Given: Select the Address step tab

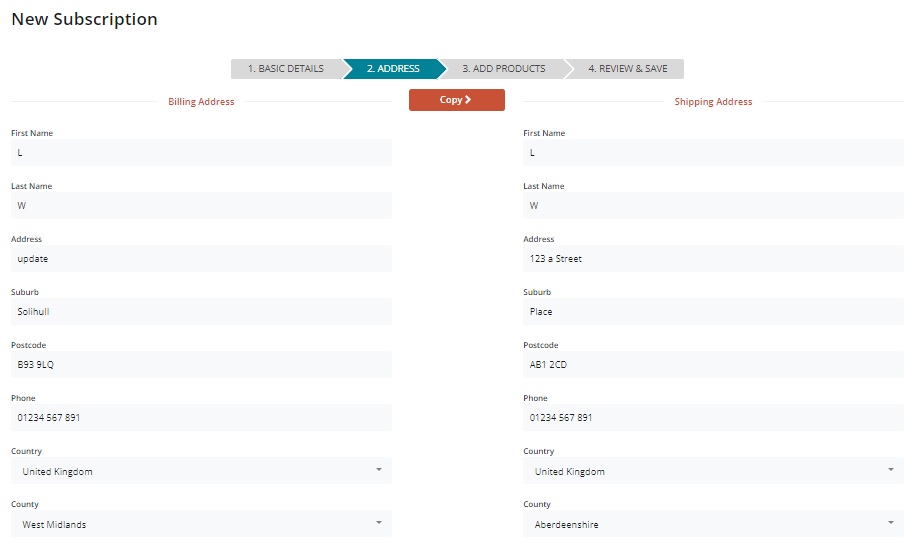Looking at the screenshot, I should (393, 69).
